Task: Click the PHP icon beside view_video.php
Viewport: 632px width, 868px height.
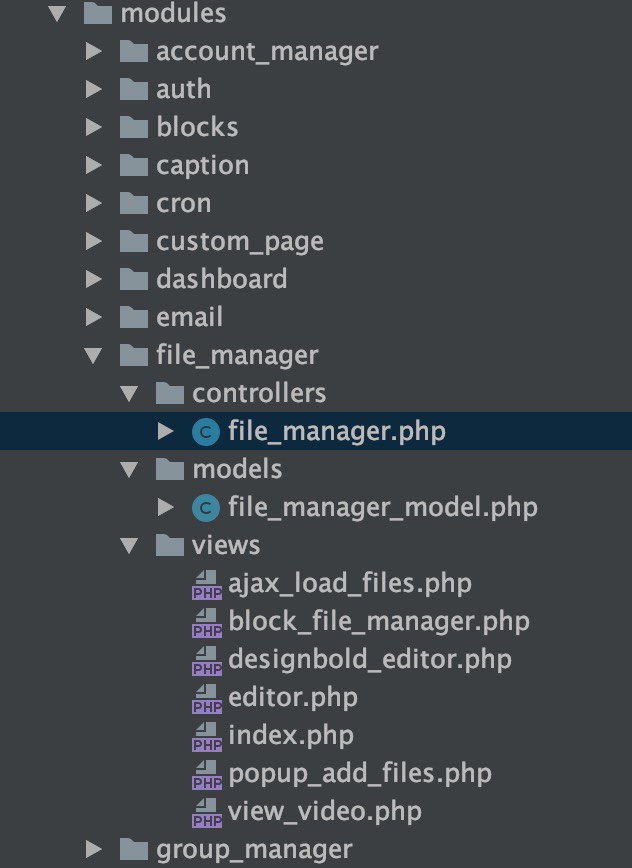Action: 207,813
